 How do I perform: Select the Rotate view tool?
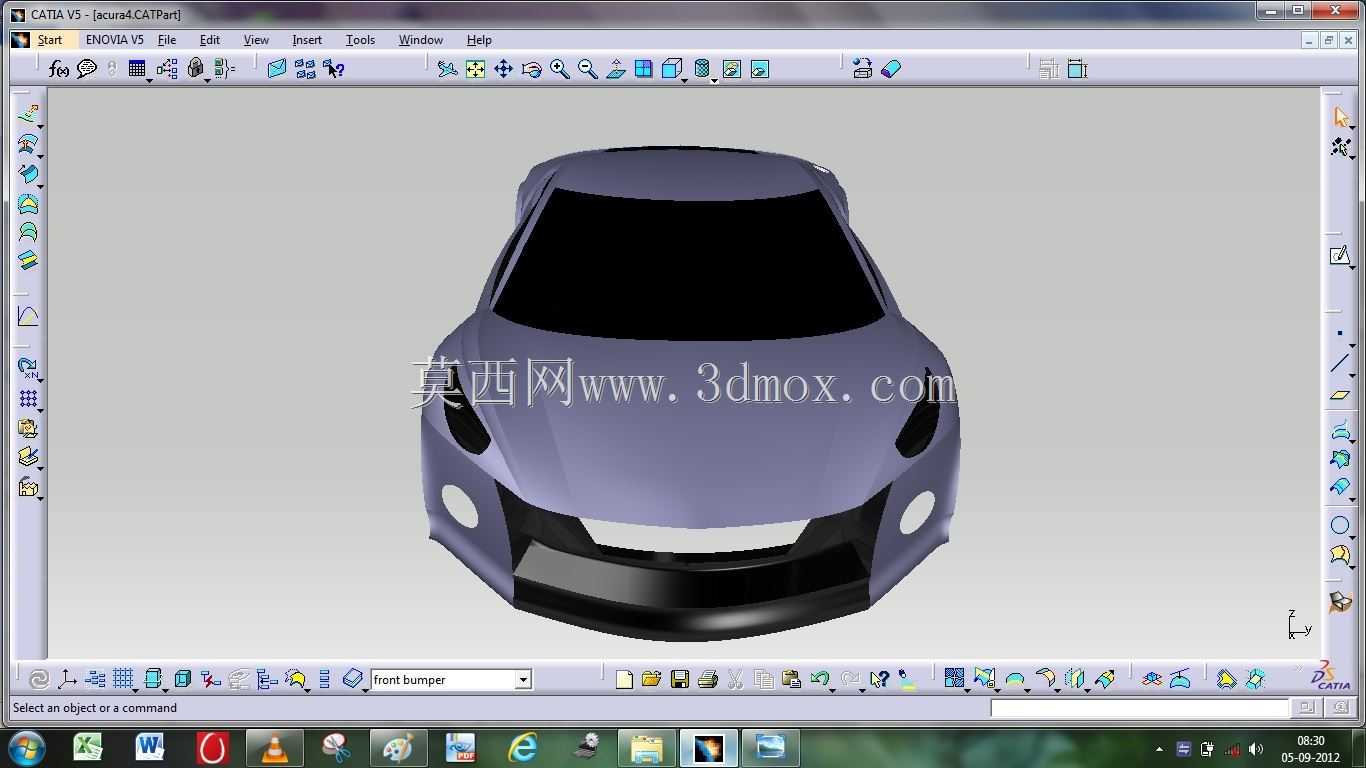point(531,69)
